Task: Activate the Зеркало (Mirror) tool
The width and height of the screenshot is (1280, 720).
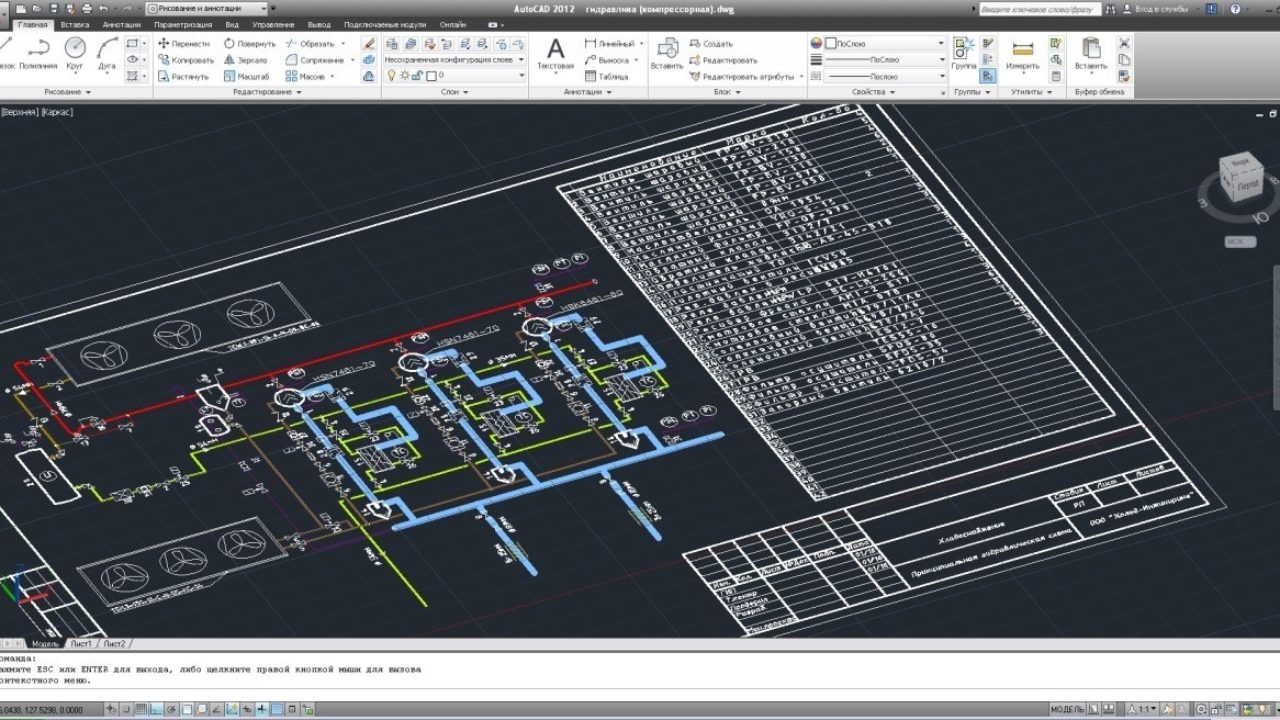Action: point(245,60)
